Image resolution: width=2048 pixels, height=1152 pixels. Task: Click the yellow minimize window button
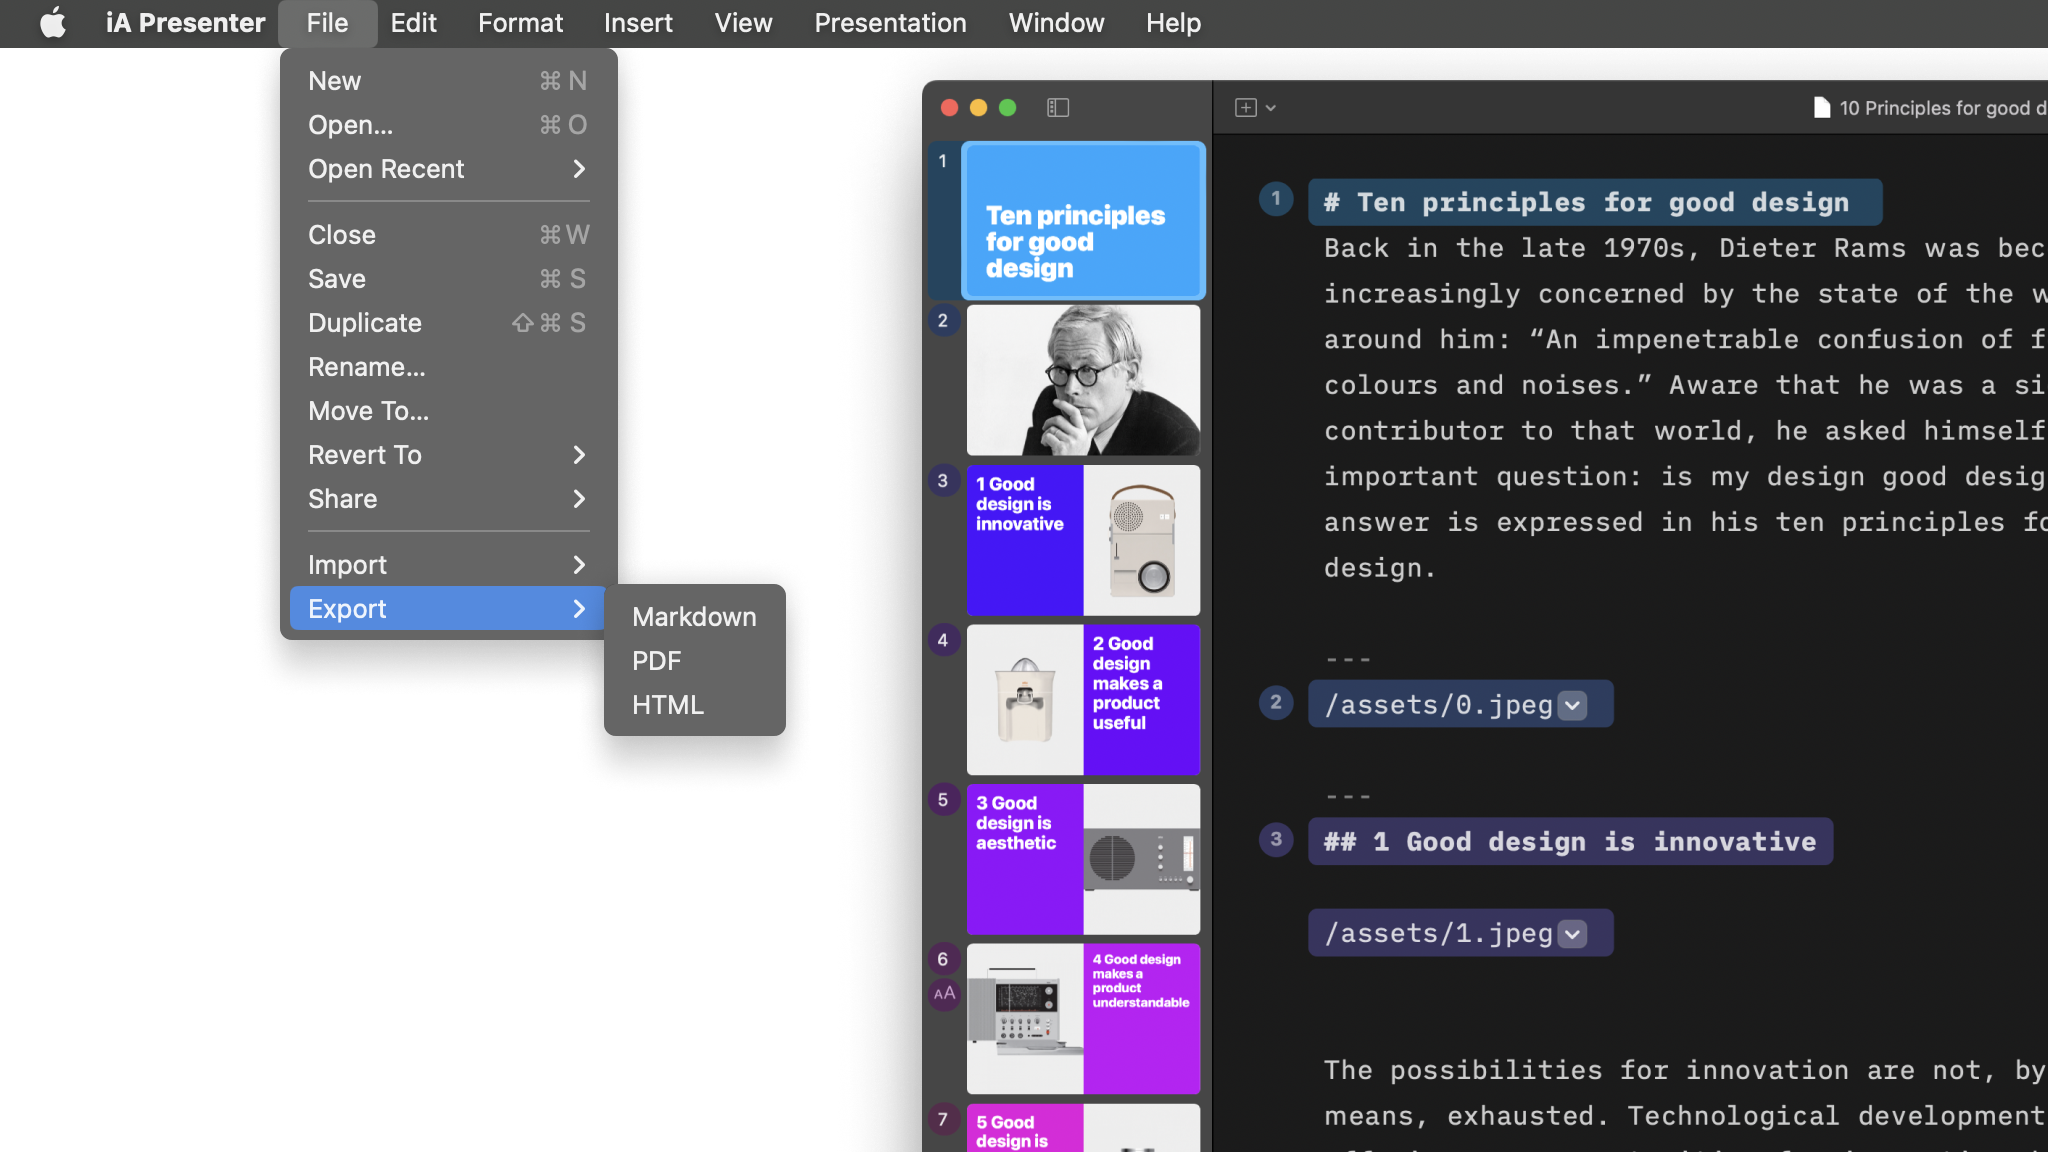click(x=978, y=107)
